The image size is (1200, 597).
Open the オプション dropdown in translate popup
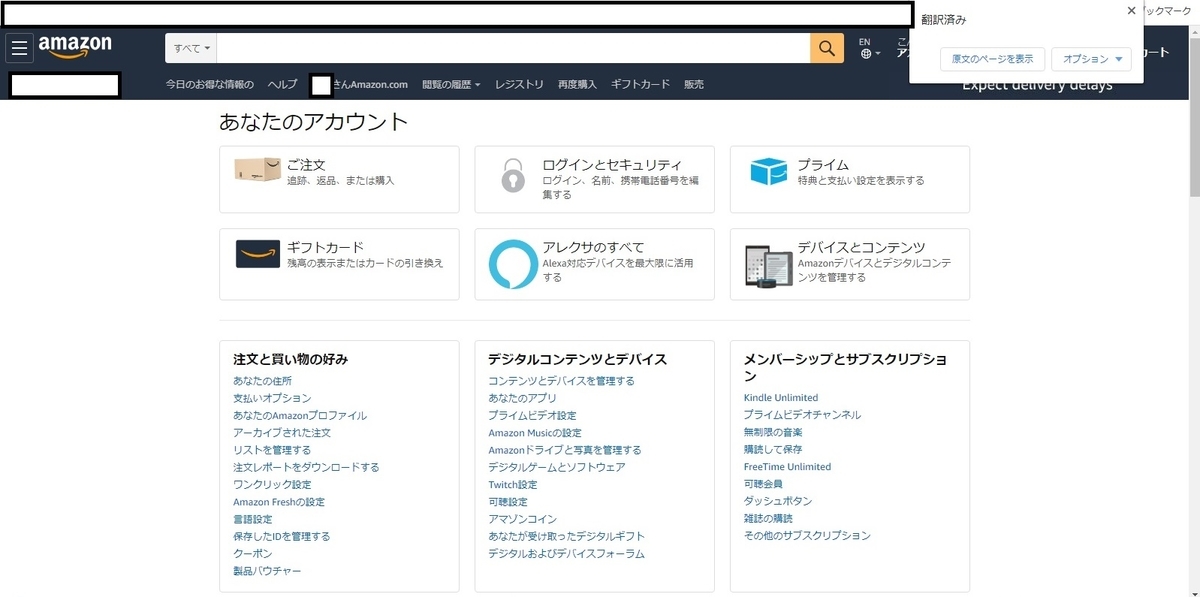[x=1091, y=59]
